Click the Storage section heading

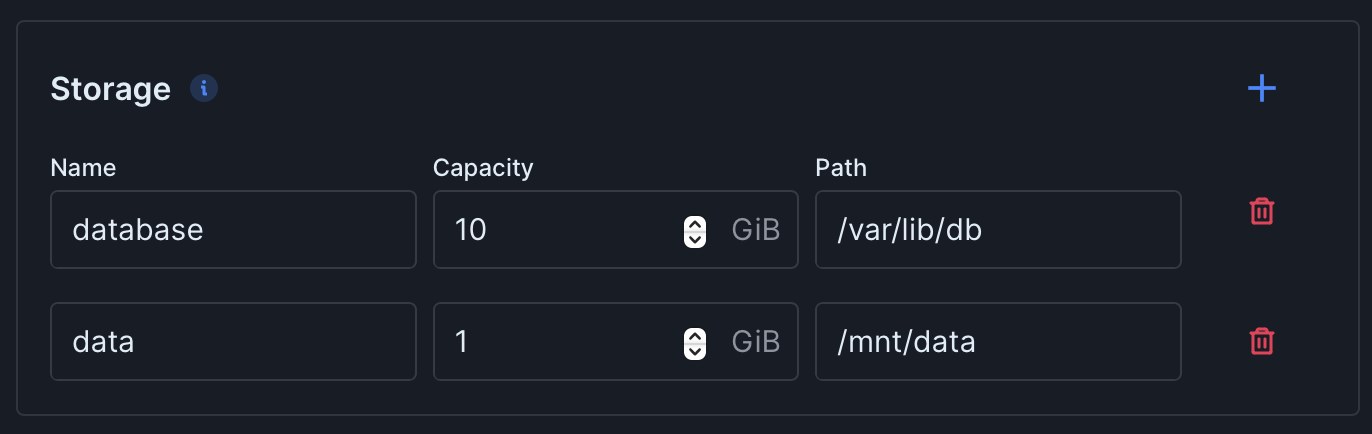(111, 89)
